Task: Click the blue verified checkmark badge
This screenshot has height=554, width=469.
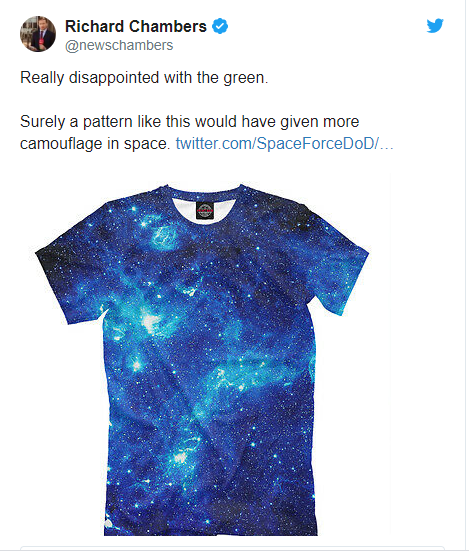Action: pyautogui.click(x=220, y=26)
